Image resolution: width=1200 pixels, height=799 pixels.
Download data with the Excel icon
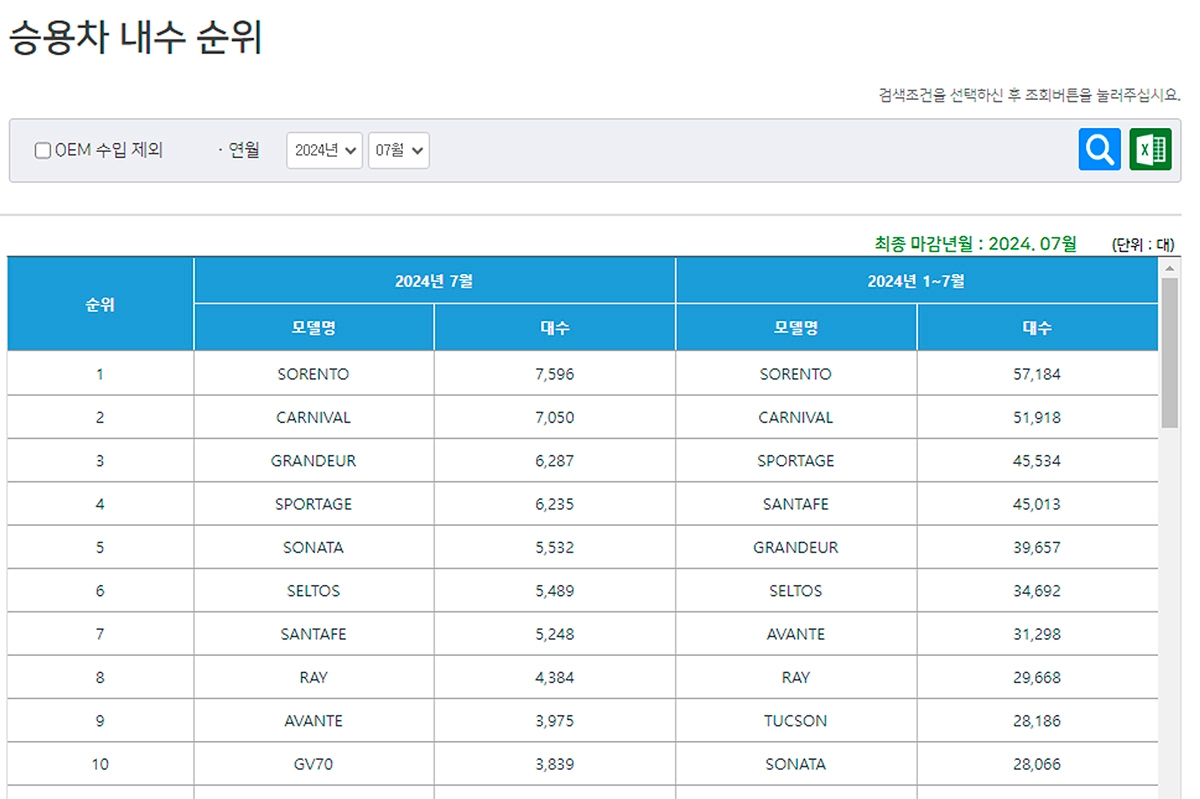pos(1150,150)
